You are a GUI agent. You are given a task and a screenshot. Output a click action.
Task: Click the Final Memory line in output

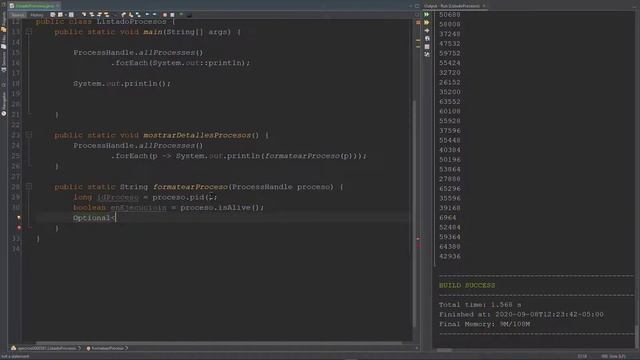[x=484, y=324]
